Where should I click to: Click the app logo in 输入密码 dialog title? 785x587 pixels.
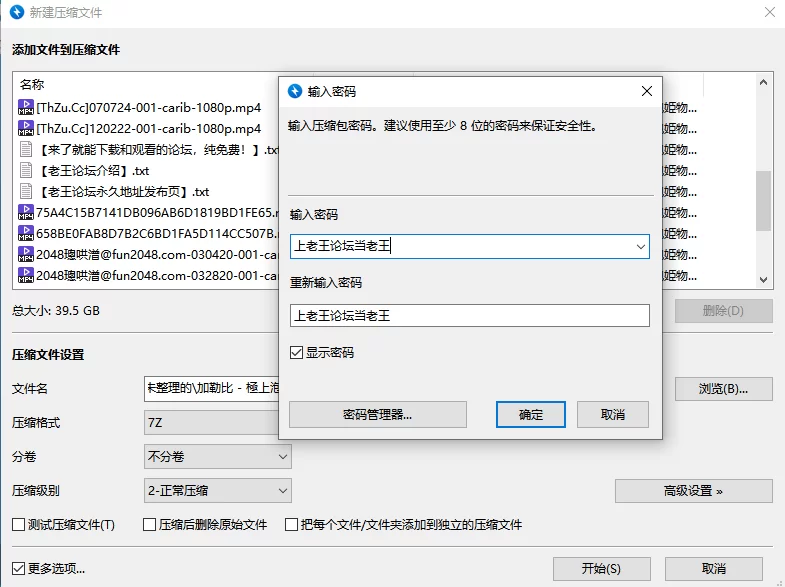click(x=295, y=91)
